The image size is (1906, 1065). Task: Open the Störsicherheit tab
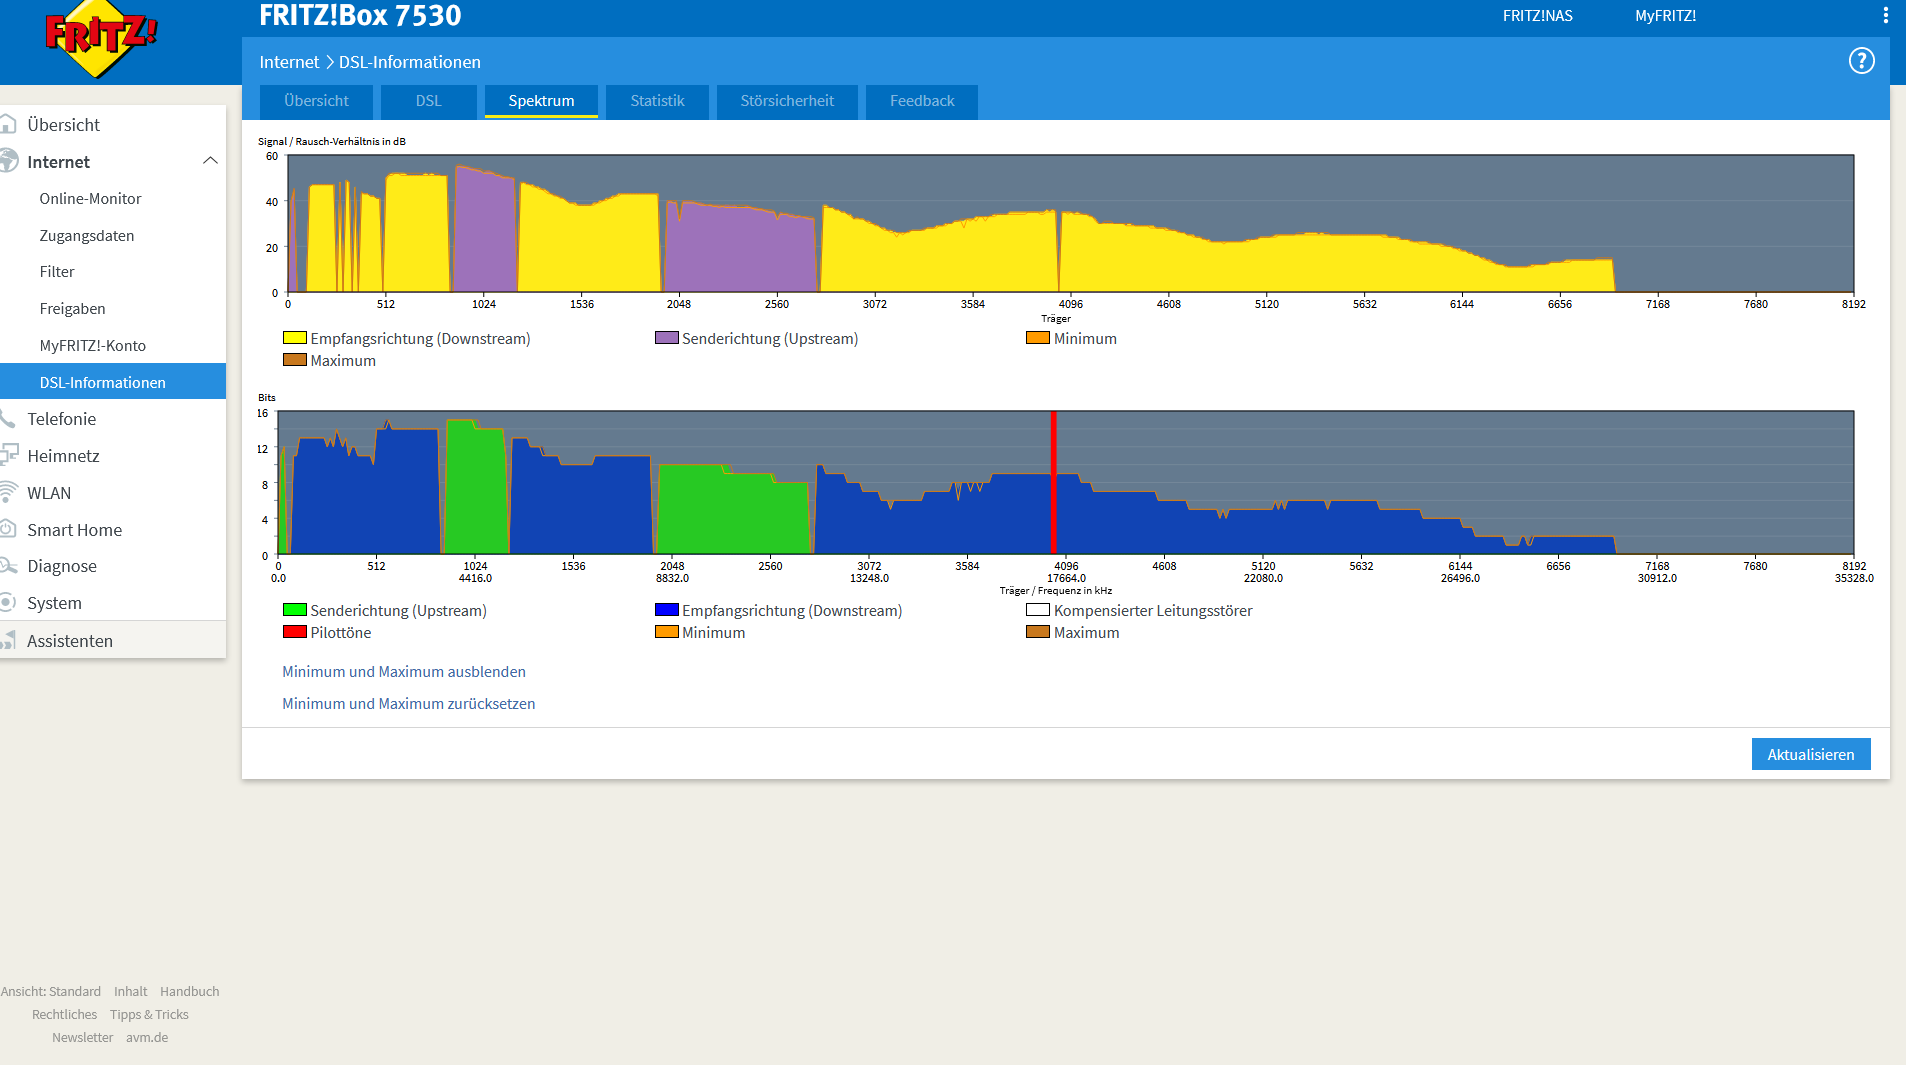click(787, 101)
